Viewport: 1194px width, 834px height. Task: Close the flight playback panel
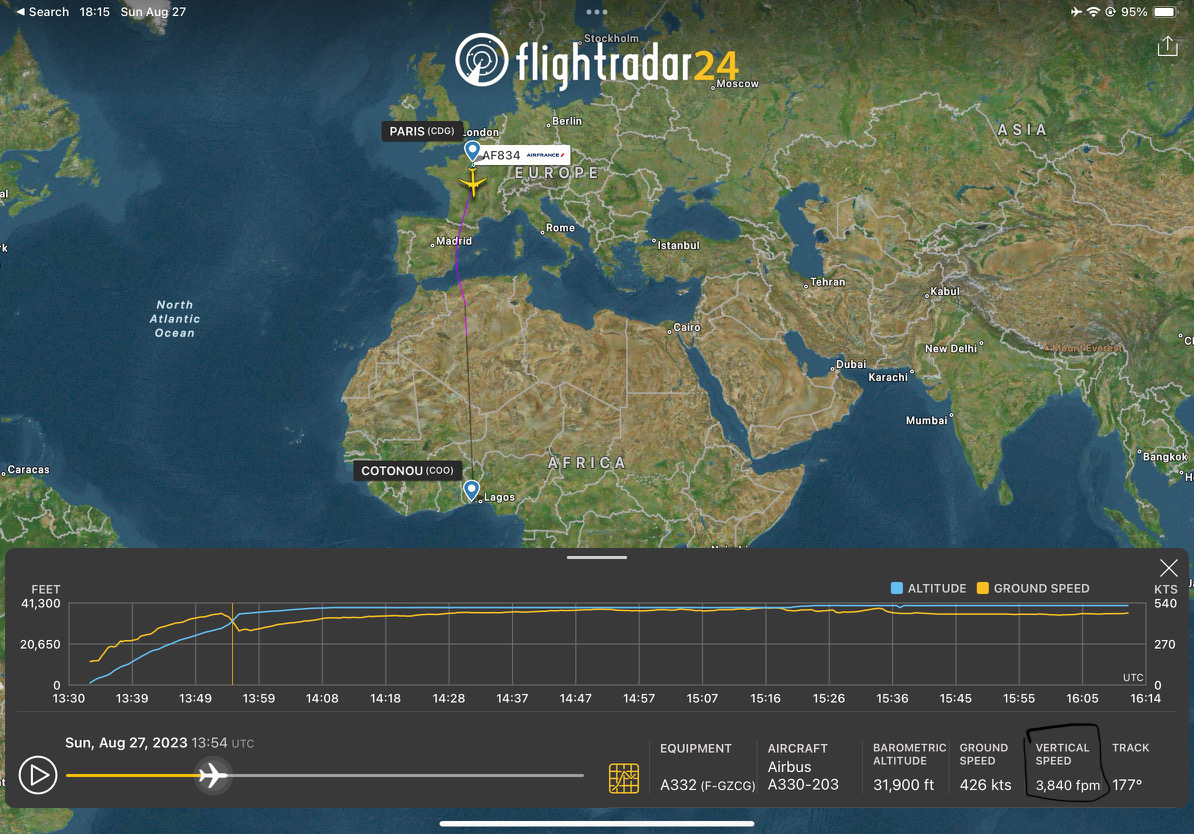(x=1169, y=567)
